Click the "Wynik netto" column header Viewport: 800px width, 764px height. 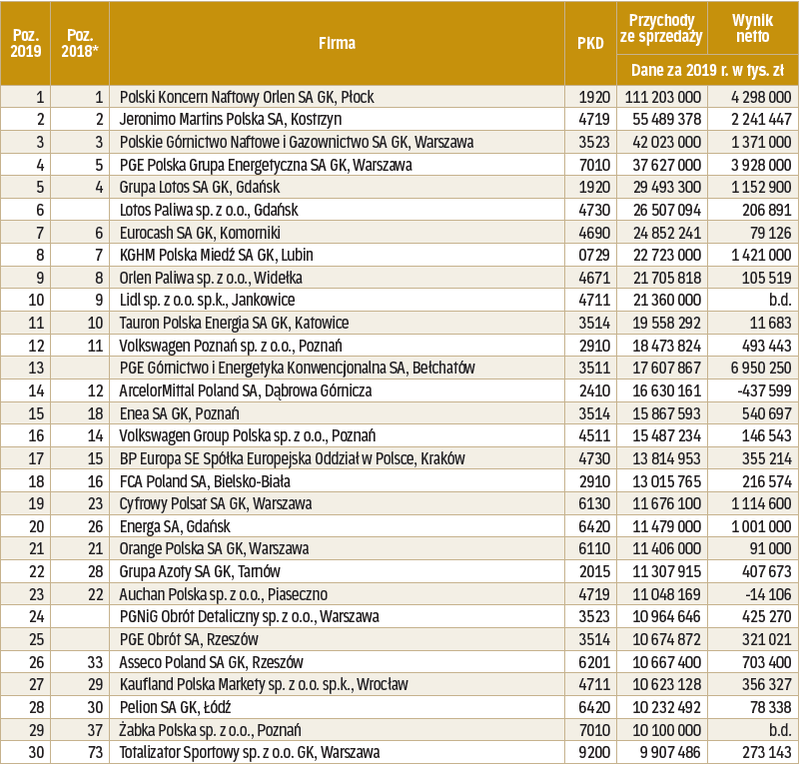tap(750, 29)
